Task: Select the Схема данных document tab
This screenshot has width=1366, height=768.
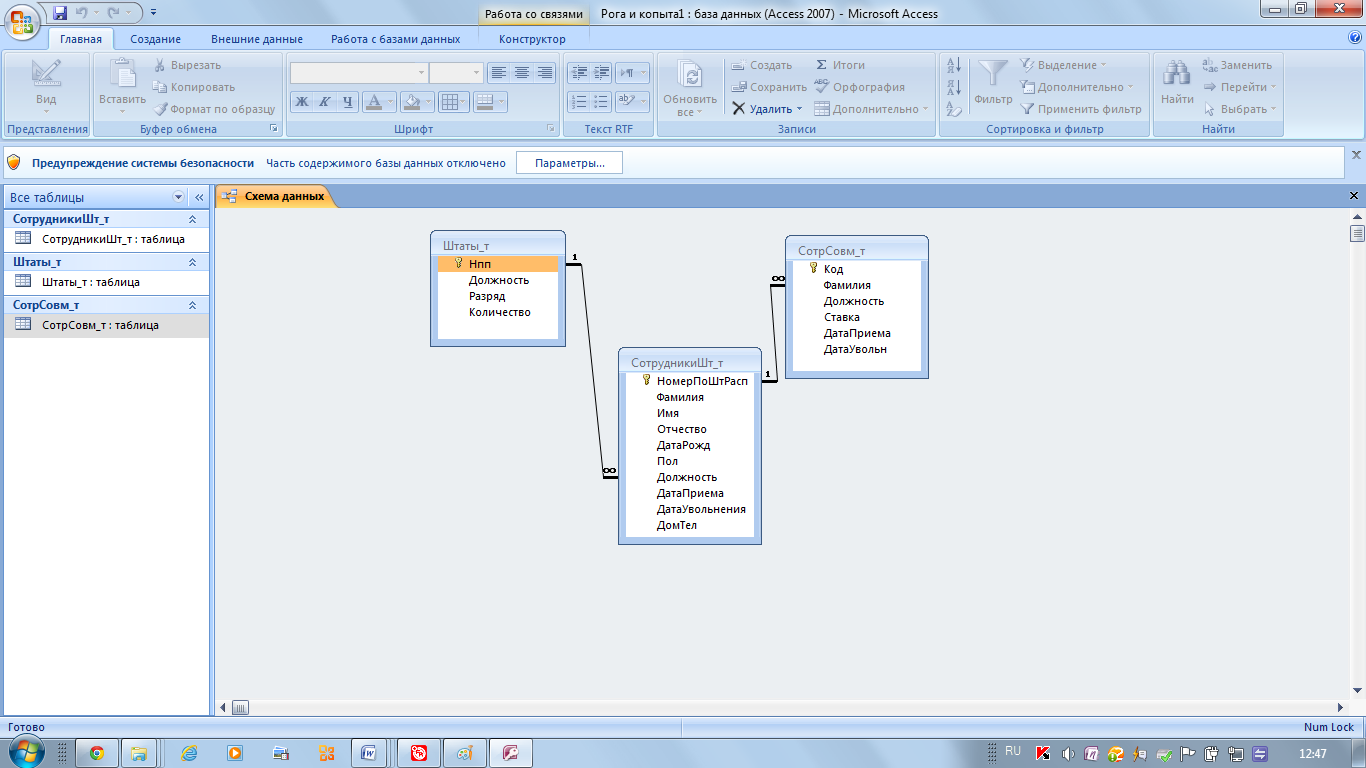Action: click(275, 196)
